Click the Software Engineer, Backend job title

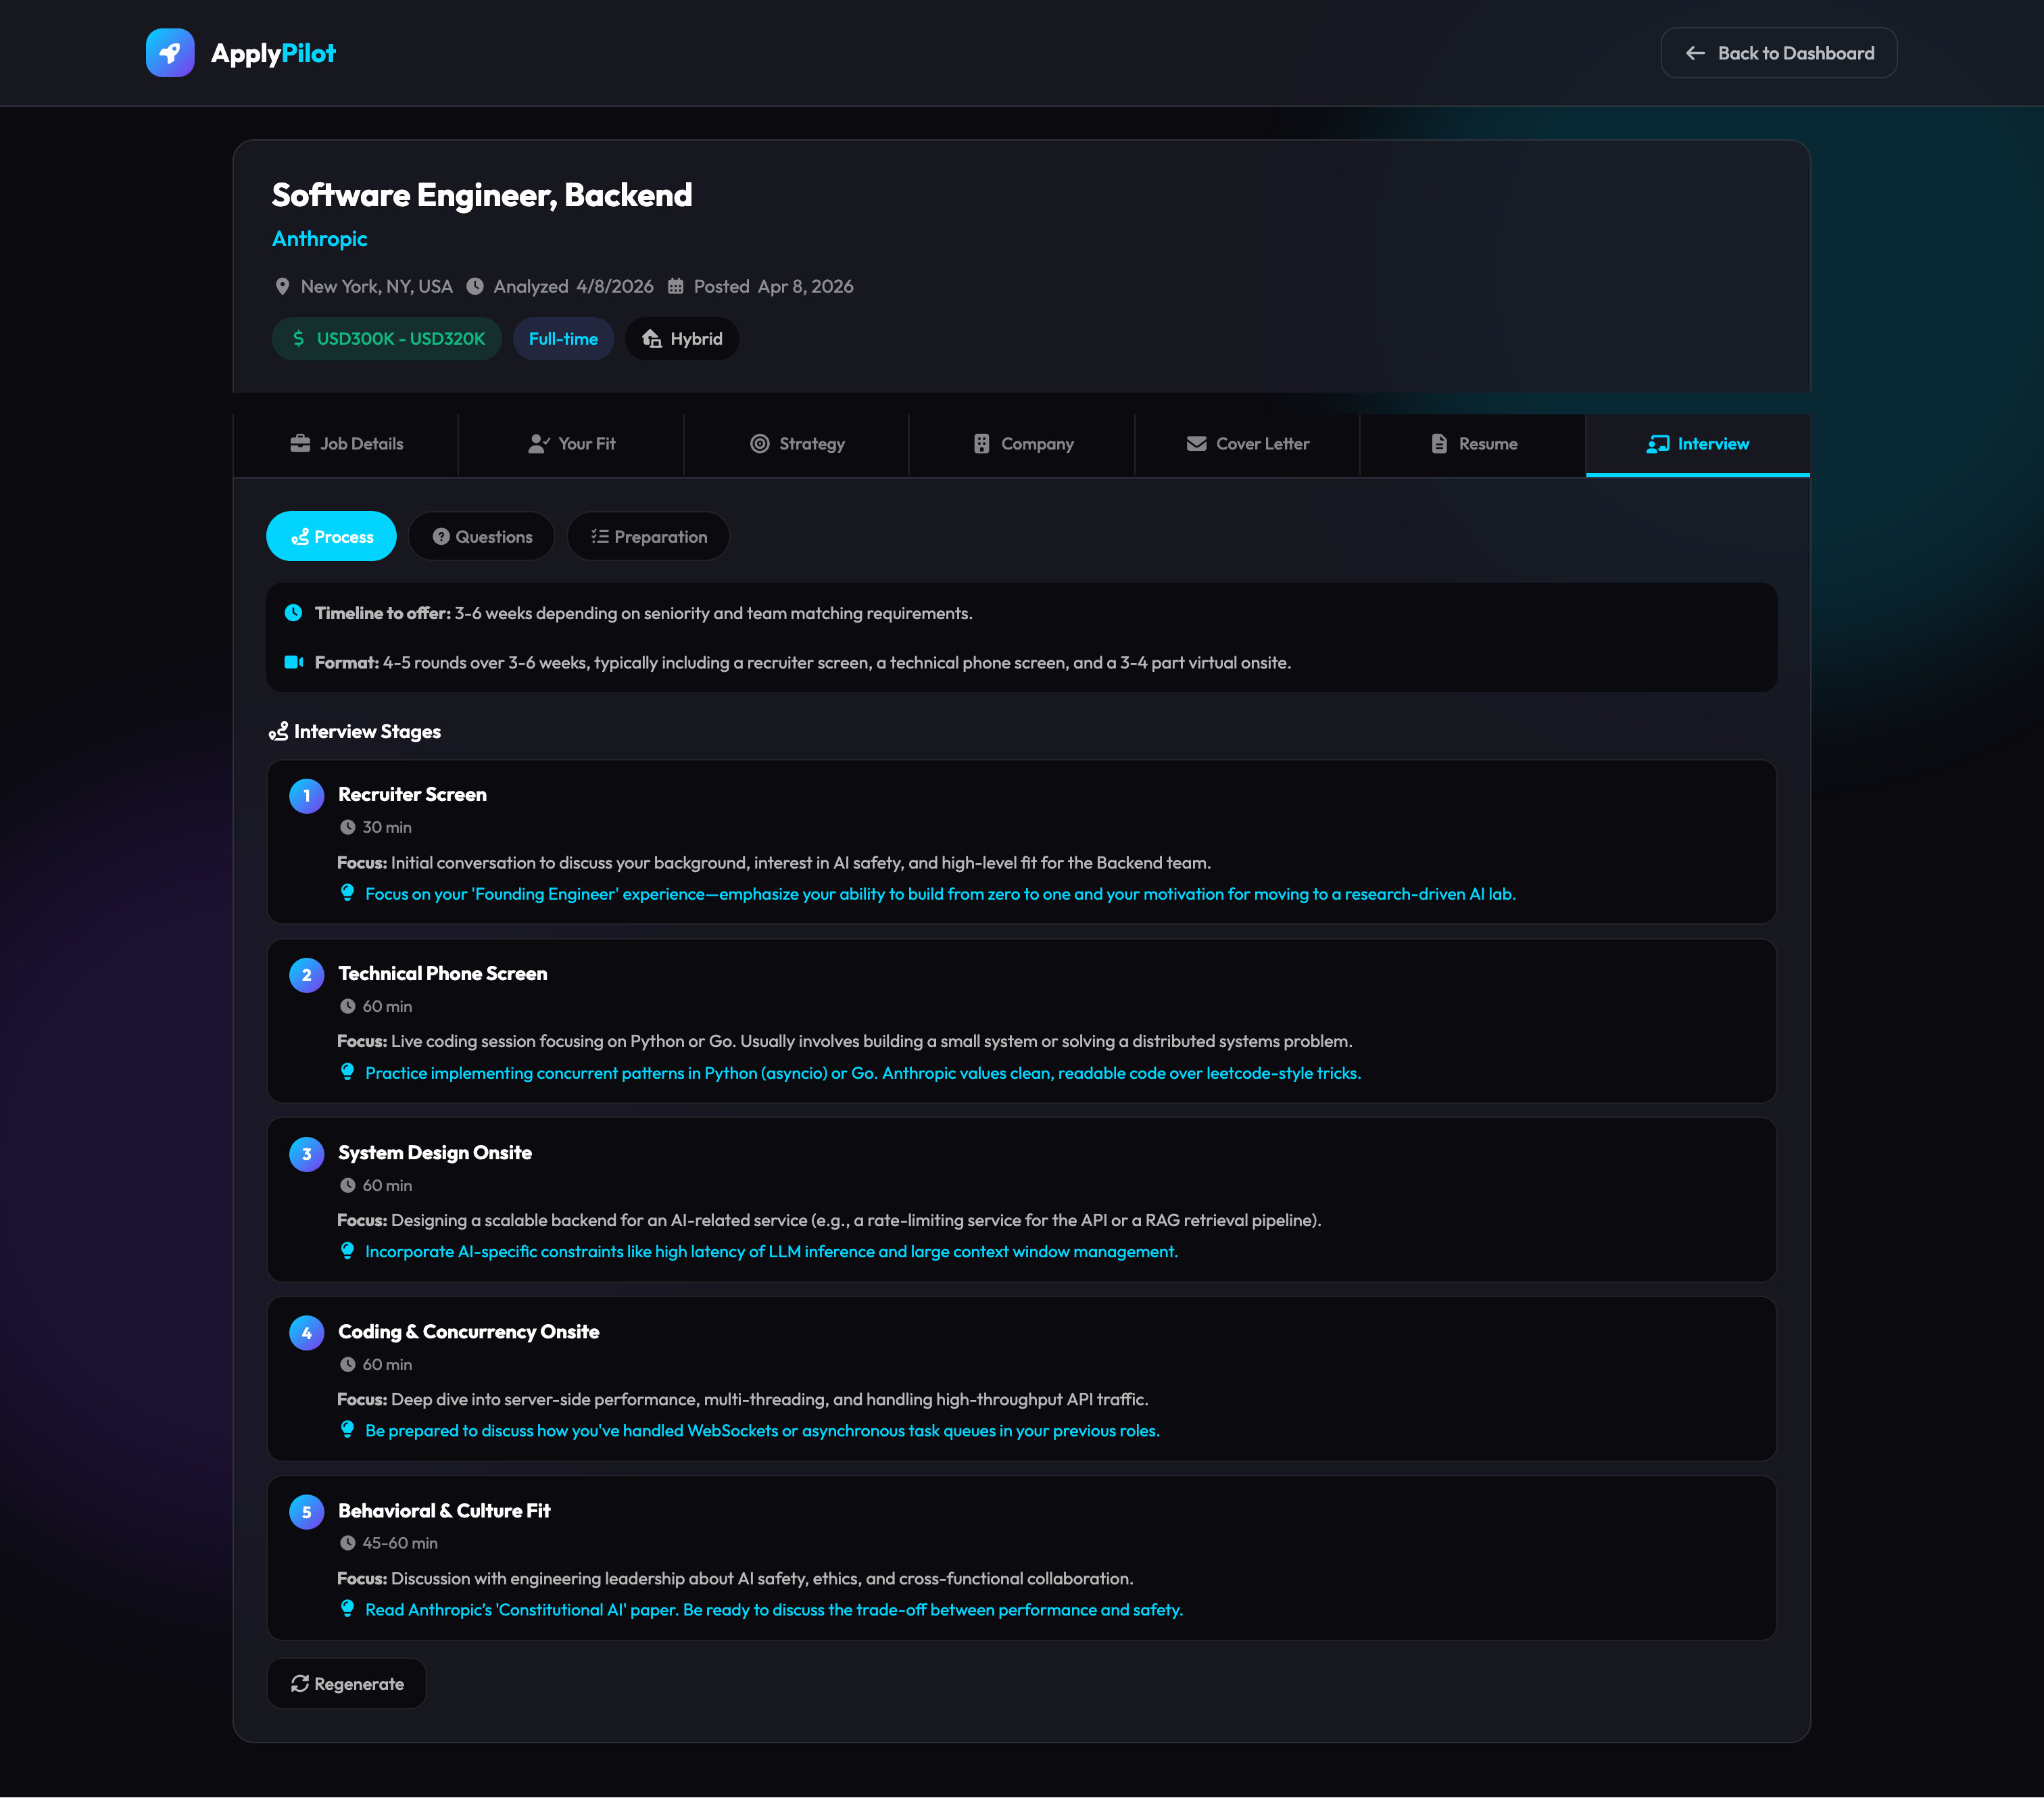point(482,195)
